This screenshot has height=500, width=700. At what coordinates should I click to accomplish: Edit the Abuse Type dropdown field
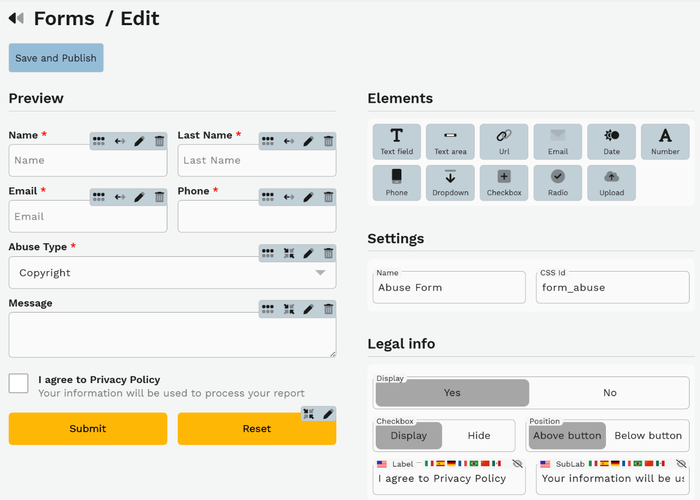click(308, 254)
